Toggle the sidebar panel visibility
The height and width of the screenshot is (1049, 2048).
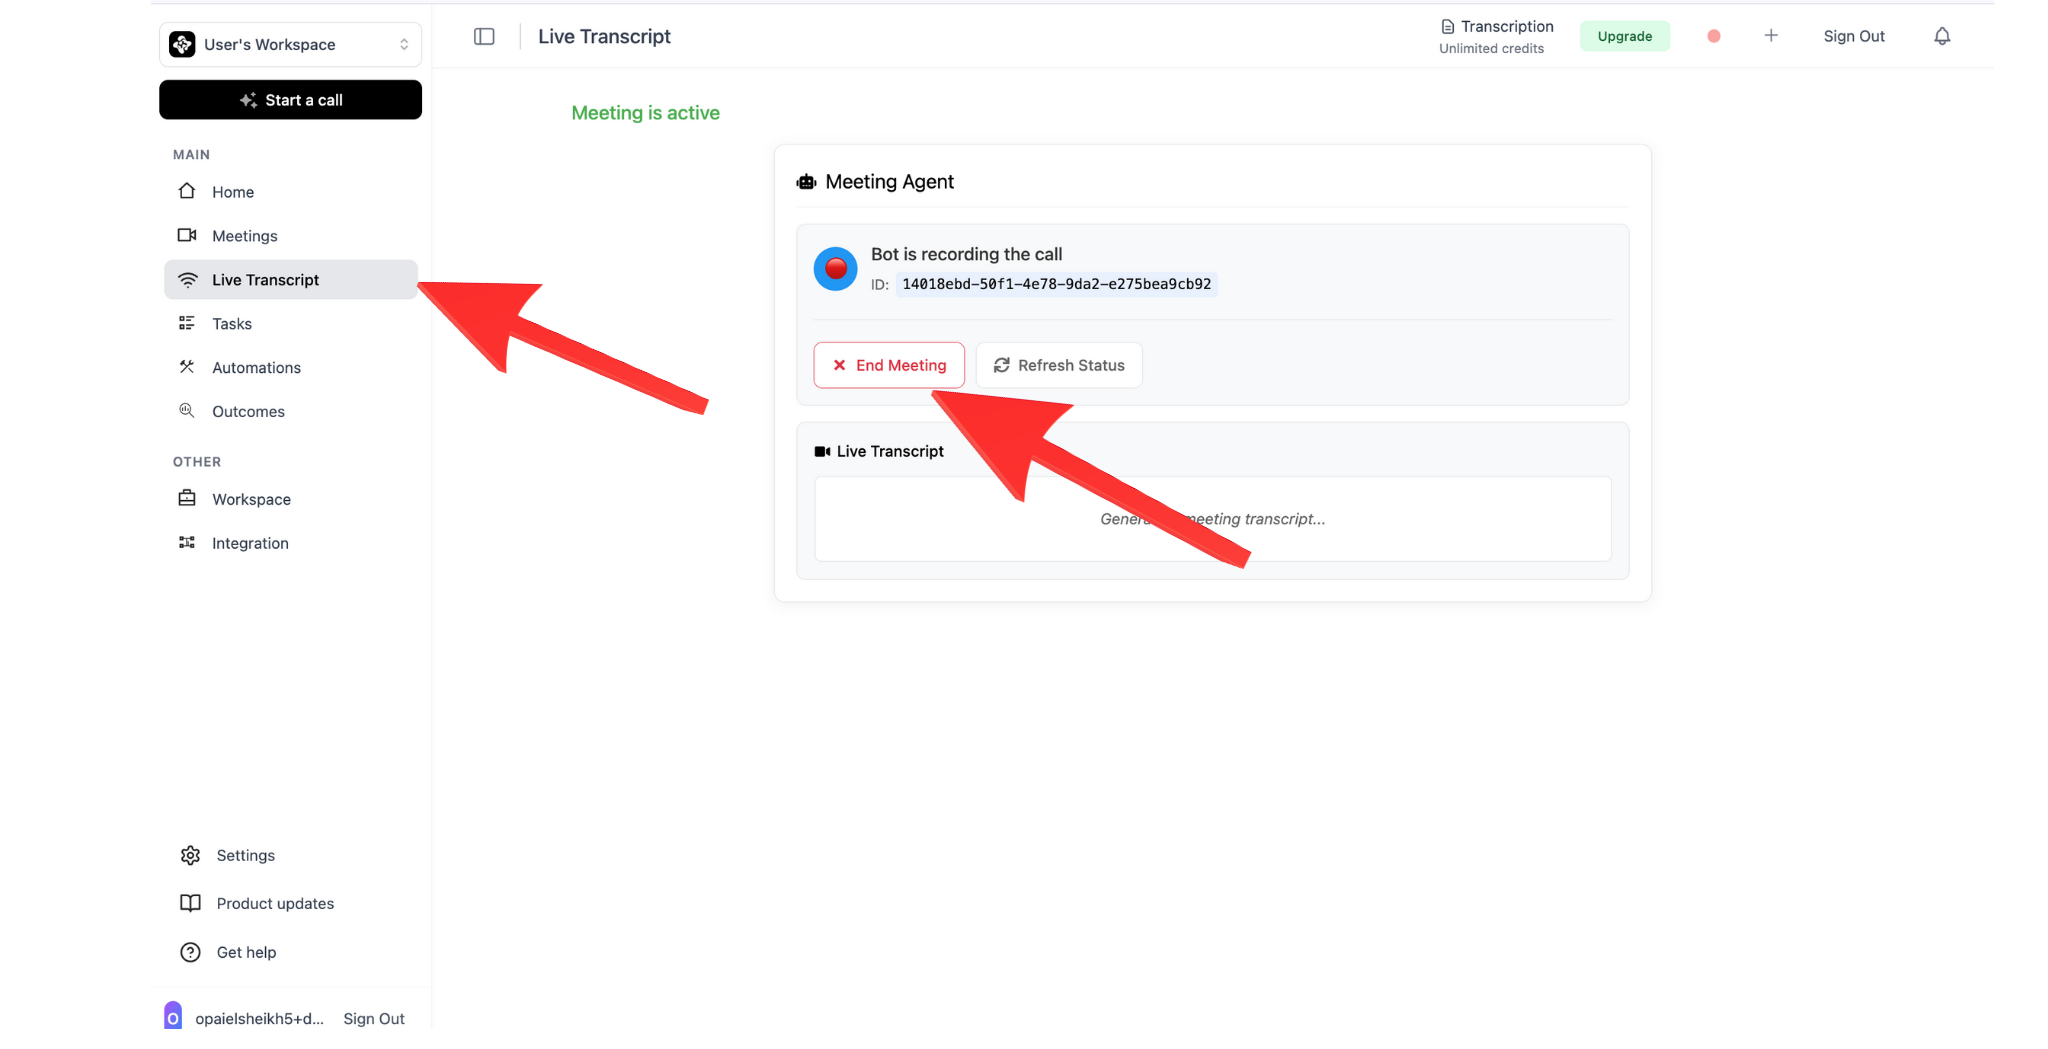[x=484, y=36]
